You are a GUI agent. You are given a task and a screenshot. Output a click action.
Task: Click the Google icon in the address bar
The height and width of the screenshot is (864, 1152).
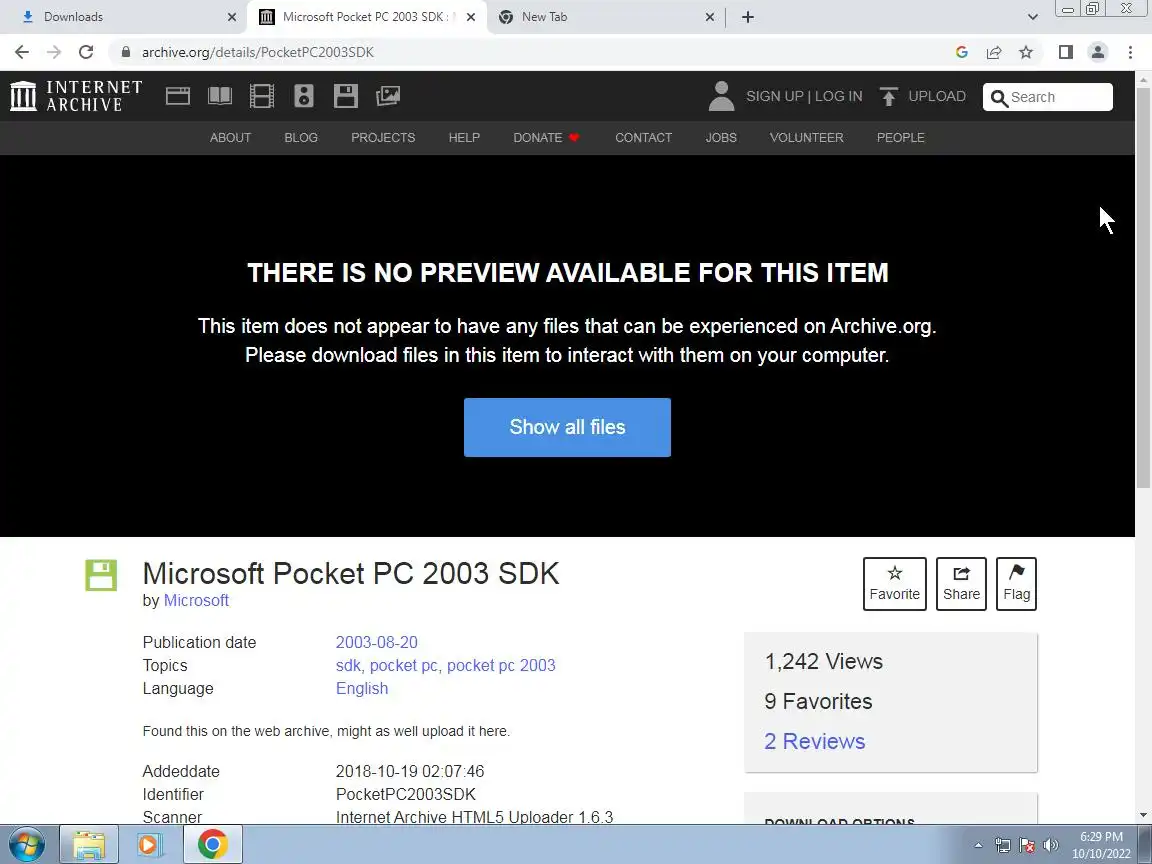point(962,52)
